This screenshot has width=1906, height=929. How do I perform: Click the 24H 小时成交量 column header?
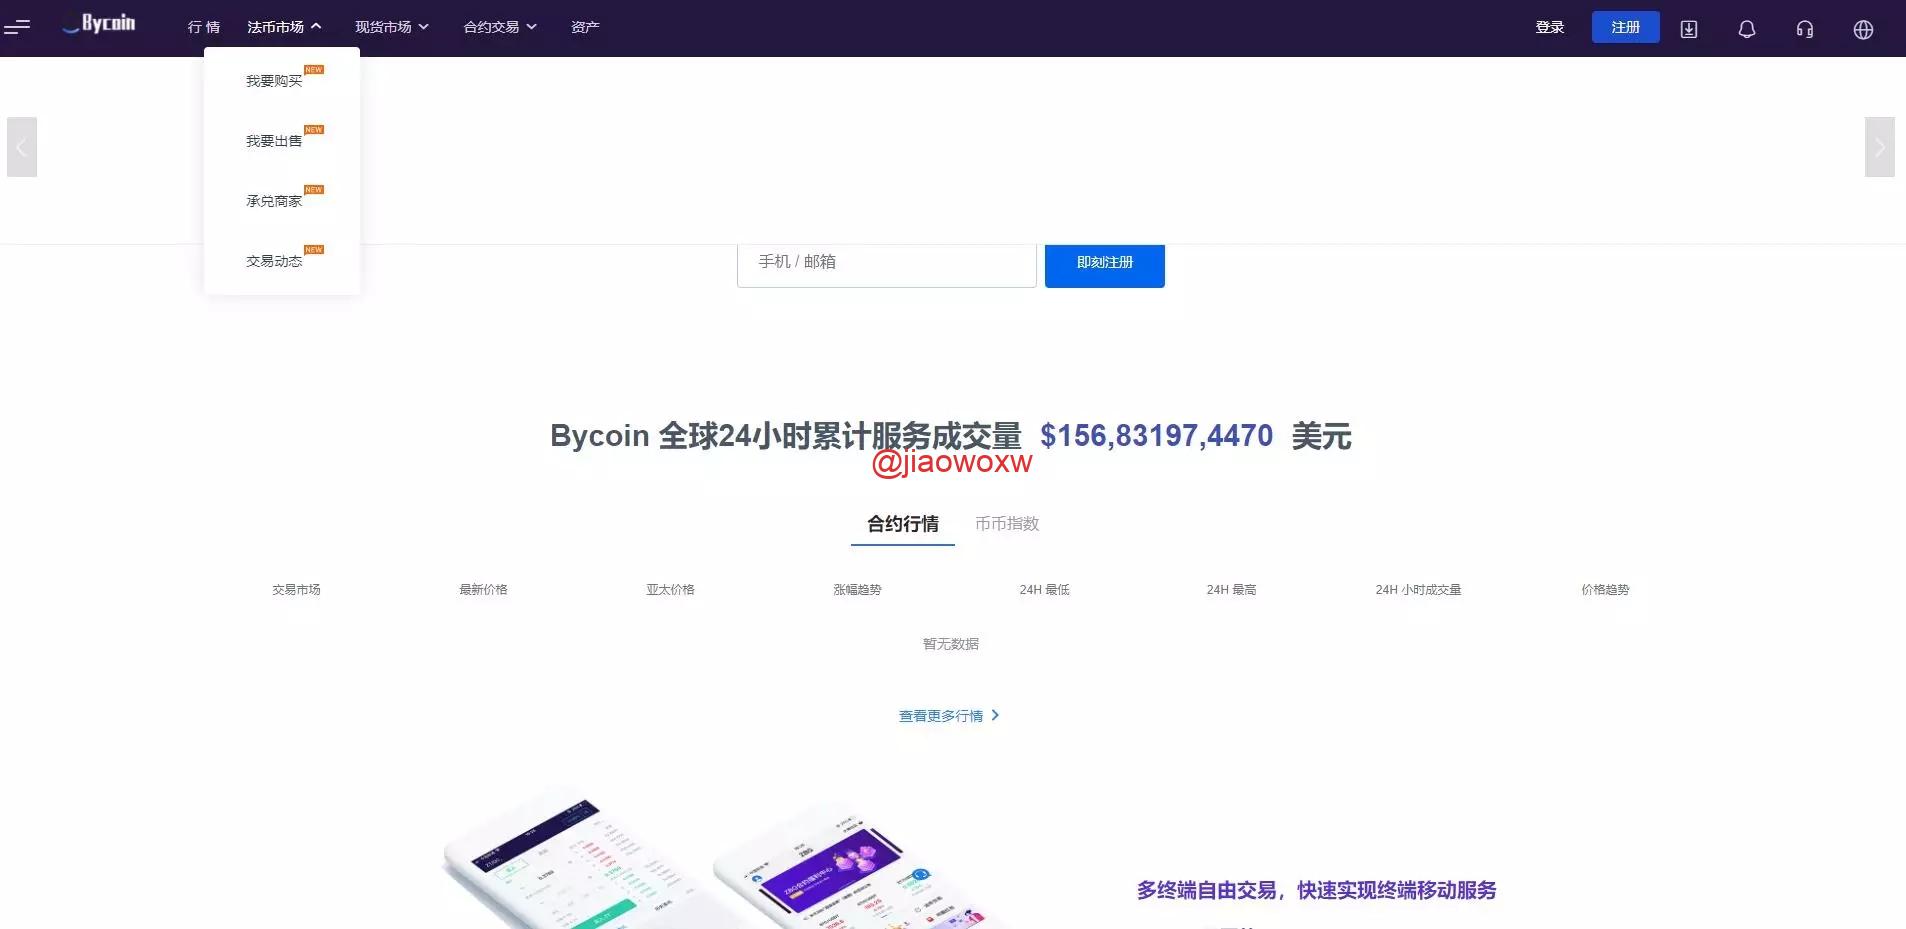(1418, 590)
